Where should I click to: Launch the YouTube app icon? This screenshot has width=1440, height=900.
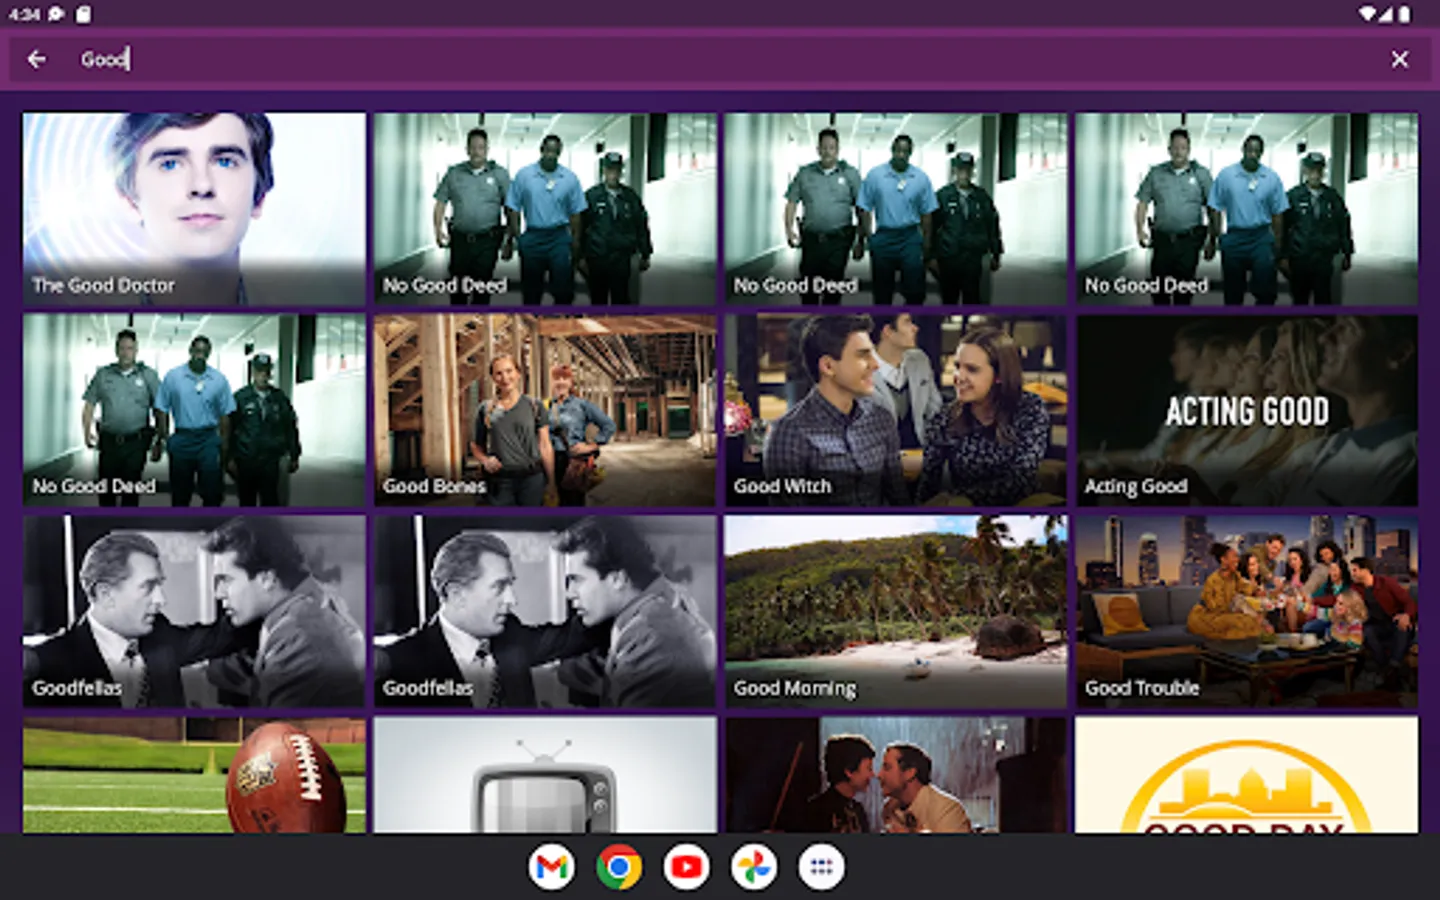pos(686,867)
